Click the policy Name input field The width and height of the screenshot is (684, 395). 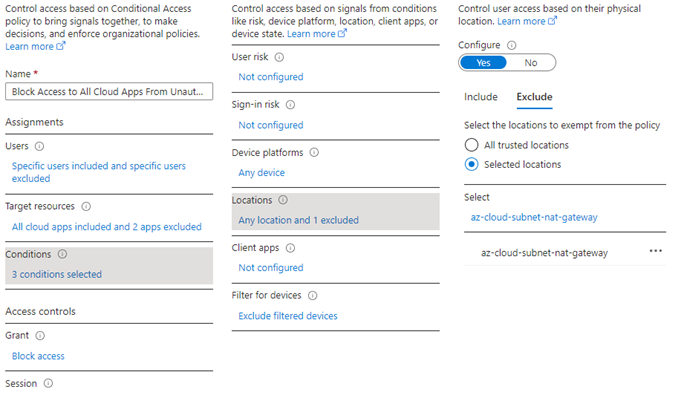click(x=109, y=92)
